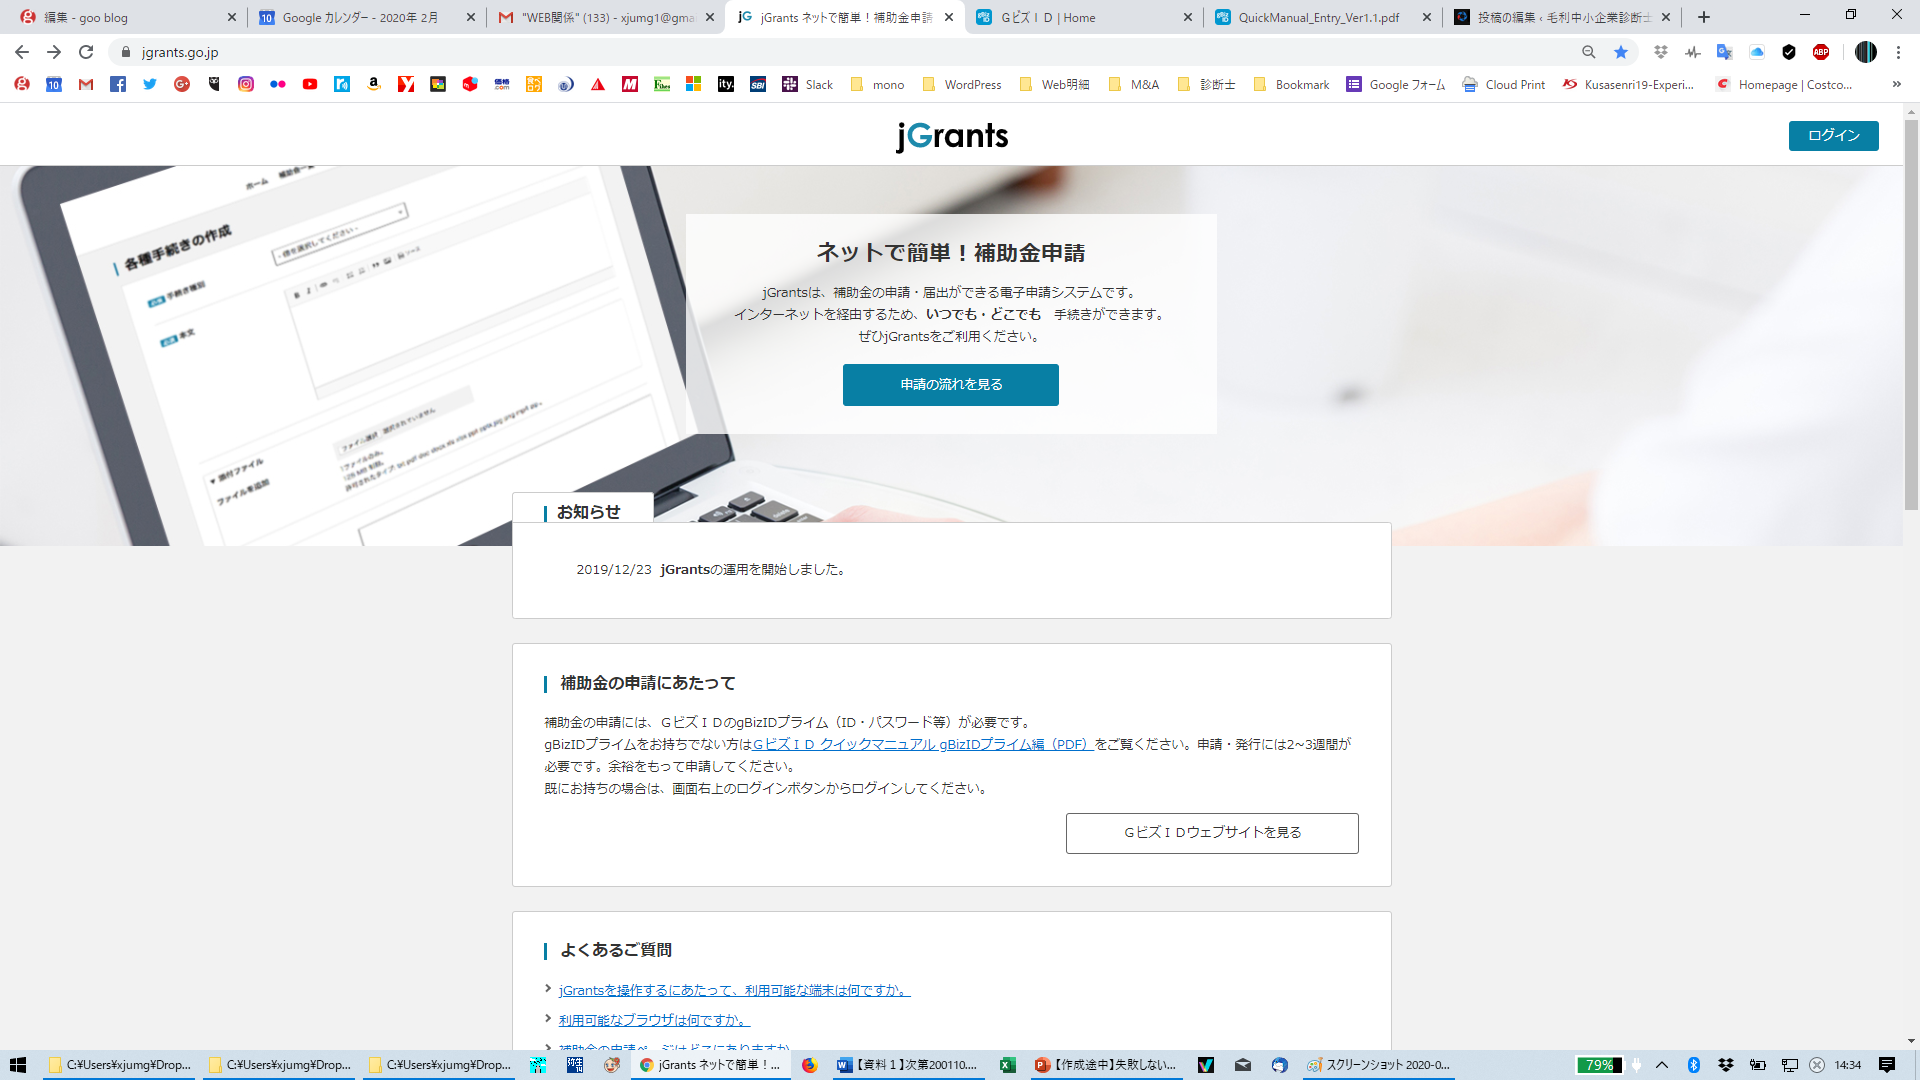Click the bookmark star in address bar

(1621, 52)
